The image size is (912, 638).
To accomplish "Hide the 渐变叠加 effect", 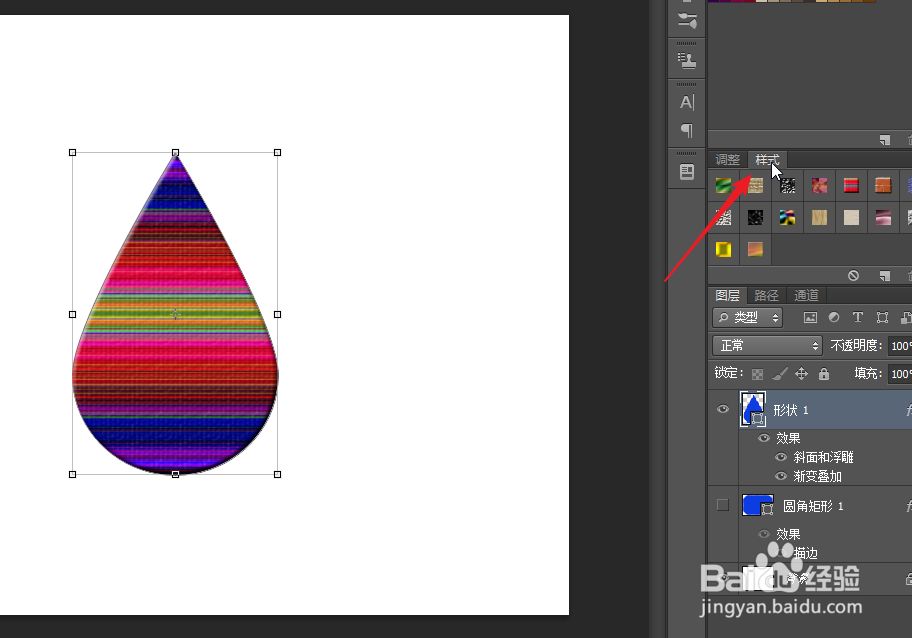I will coord(781,476).
